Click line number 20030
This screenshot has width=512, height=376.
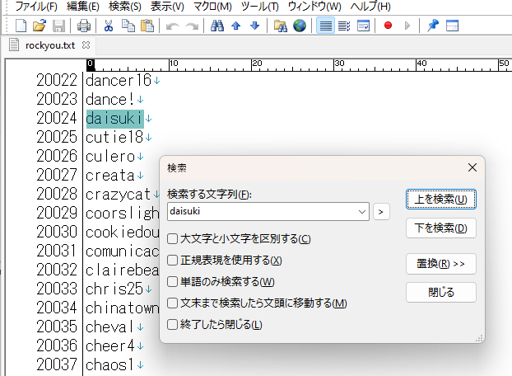[57, 232]
